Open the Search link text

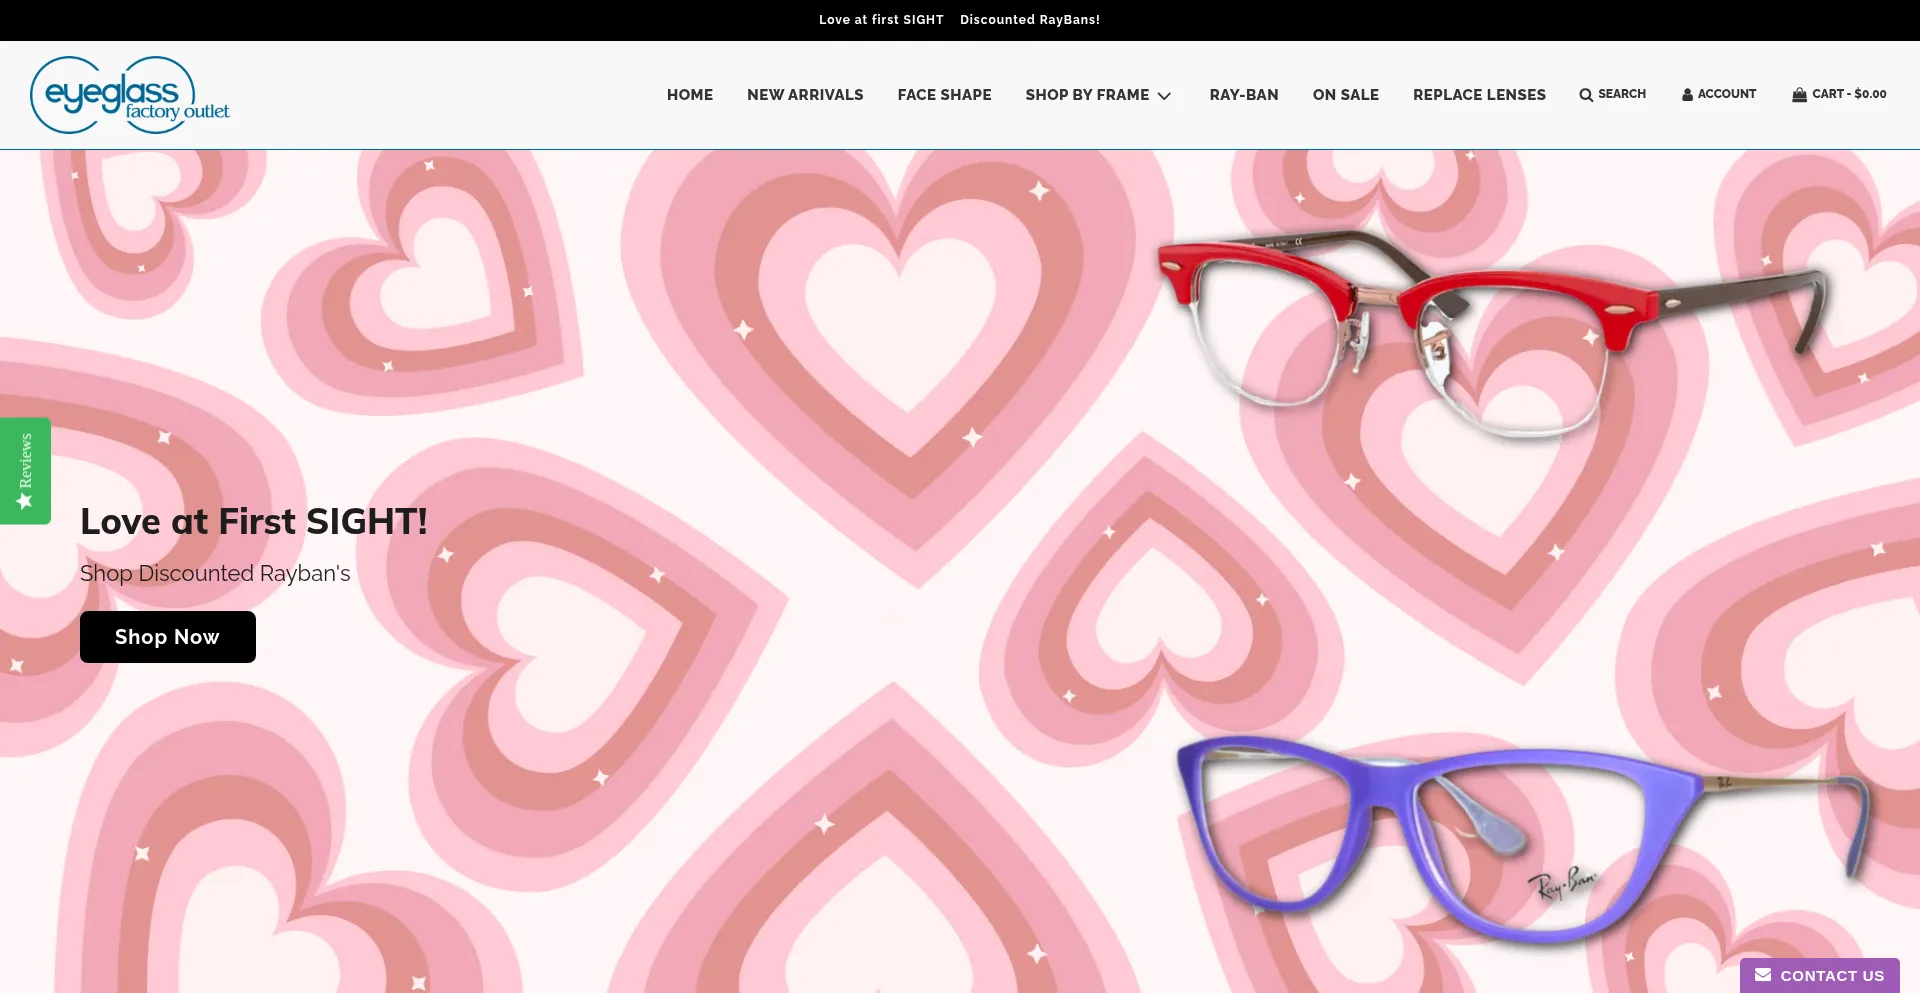pyautogui.click(x=1622, y=94)
